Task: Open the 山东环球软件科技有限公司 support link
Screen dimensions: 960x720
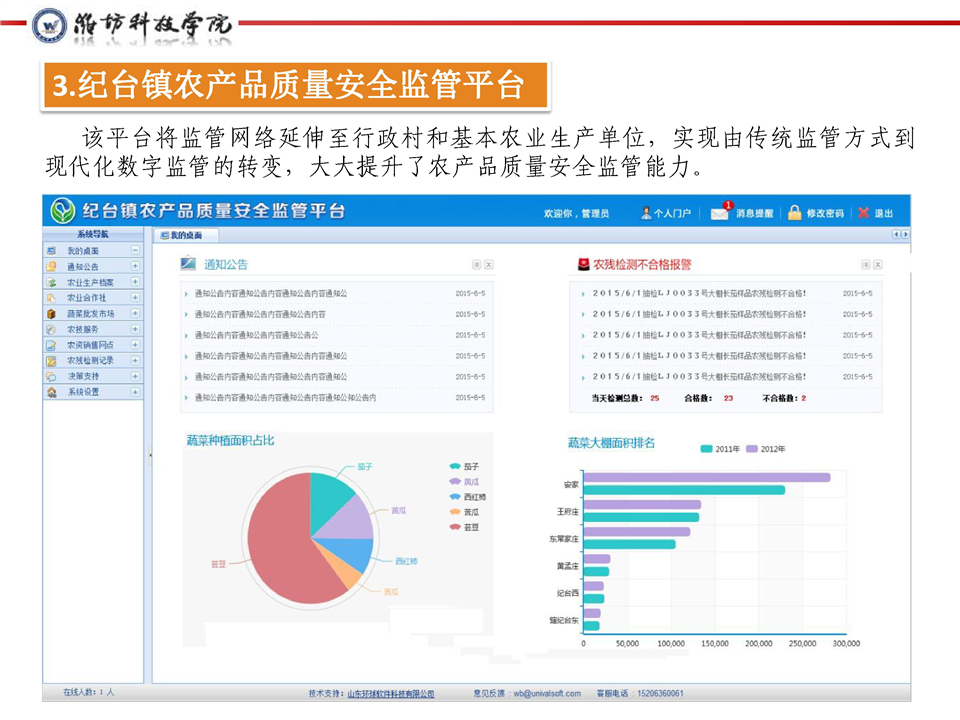Action: pos(390,693)
